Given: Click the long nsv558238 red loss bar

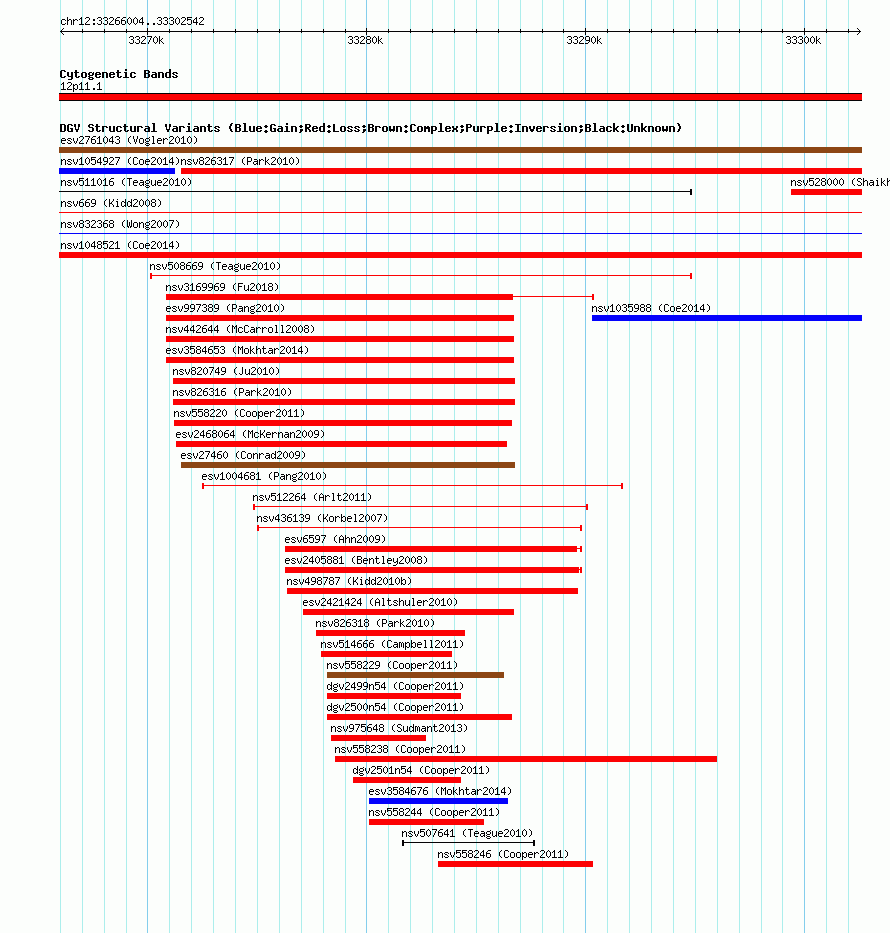Looking at the screenshot, I should pos(526,759).
